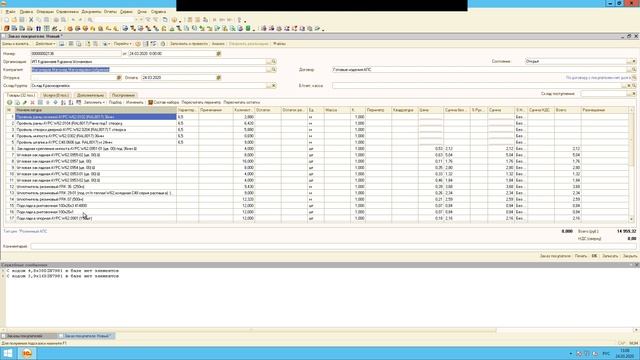Click magnifier icon next to Организация field
The height and width of the screenshot is (360, 640).
[x=274, y=62]
